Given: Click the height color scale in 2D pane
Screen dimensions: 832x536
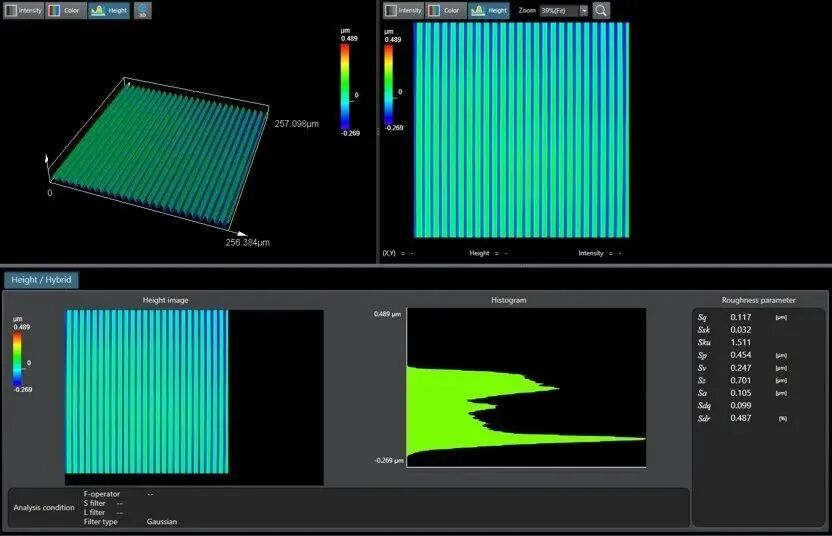Looking at the screenshot, I should tap(388, 84).
